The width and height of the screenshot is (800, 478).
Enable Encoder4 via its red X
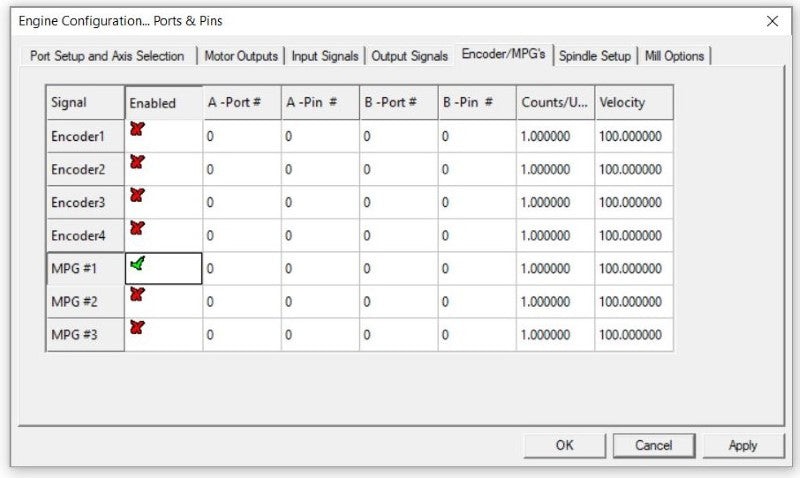(x=137, y=228)
